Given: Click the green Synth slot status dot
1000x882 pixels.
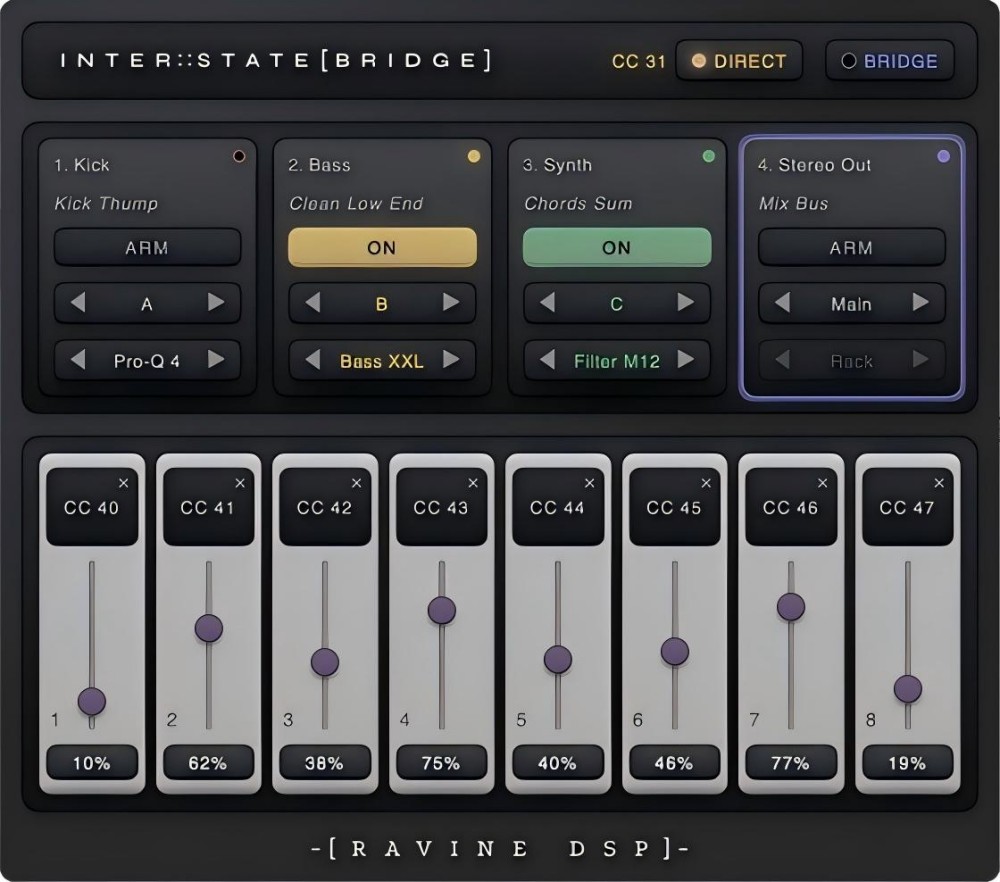Looking at the screenshot, I should 709,156.
